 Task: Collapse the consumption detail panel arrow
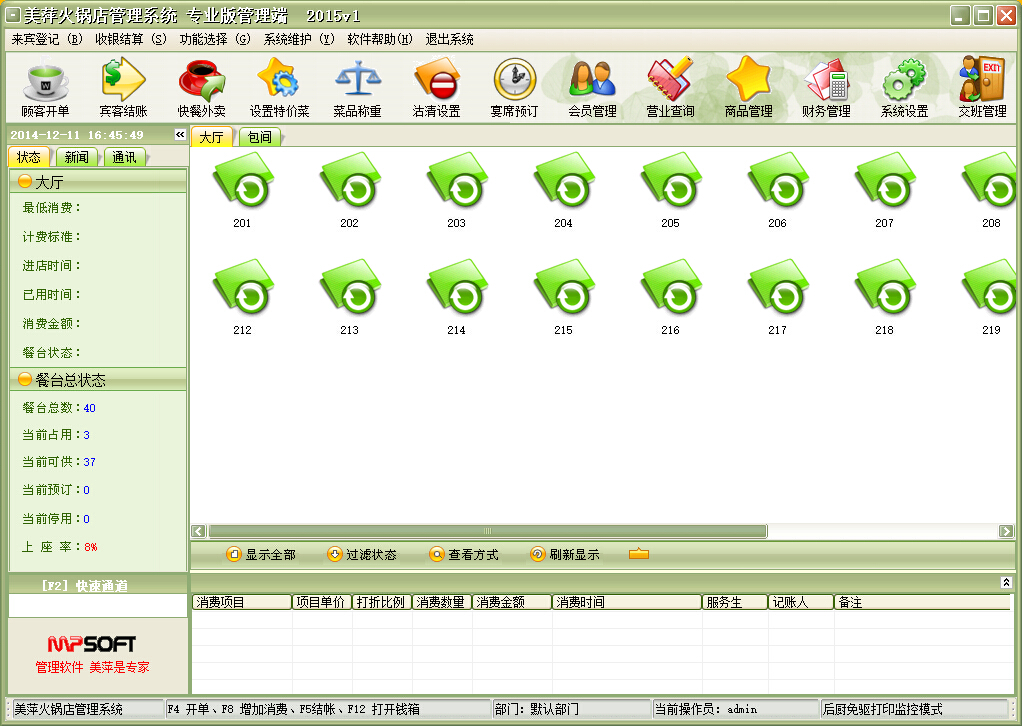point(1005,582)
